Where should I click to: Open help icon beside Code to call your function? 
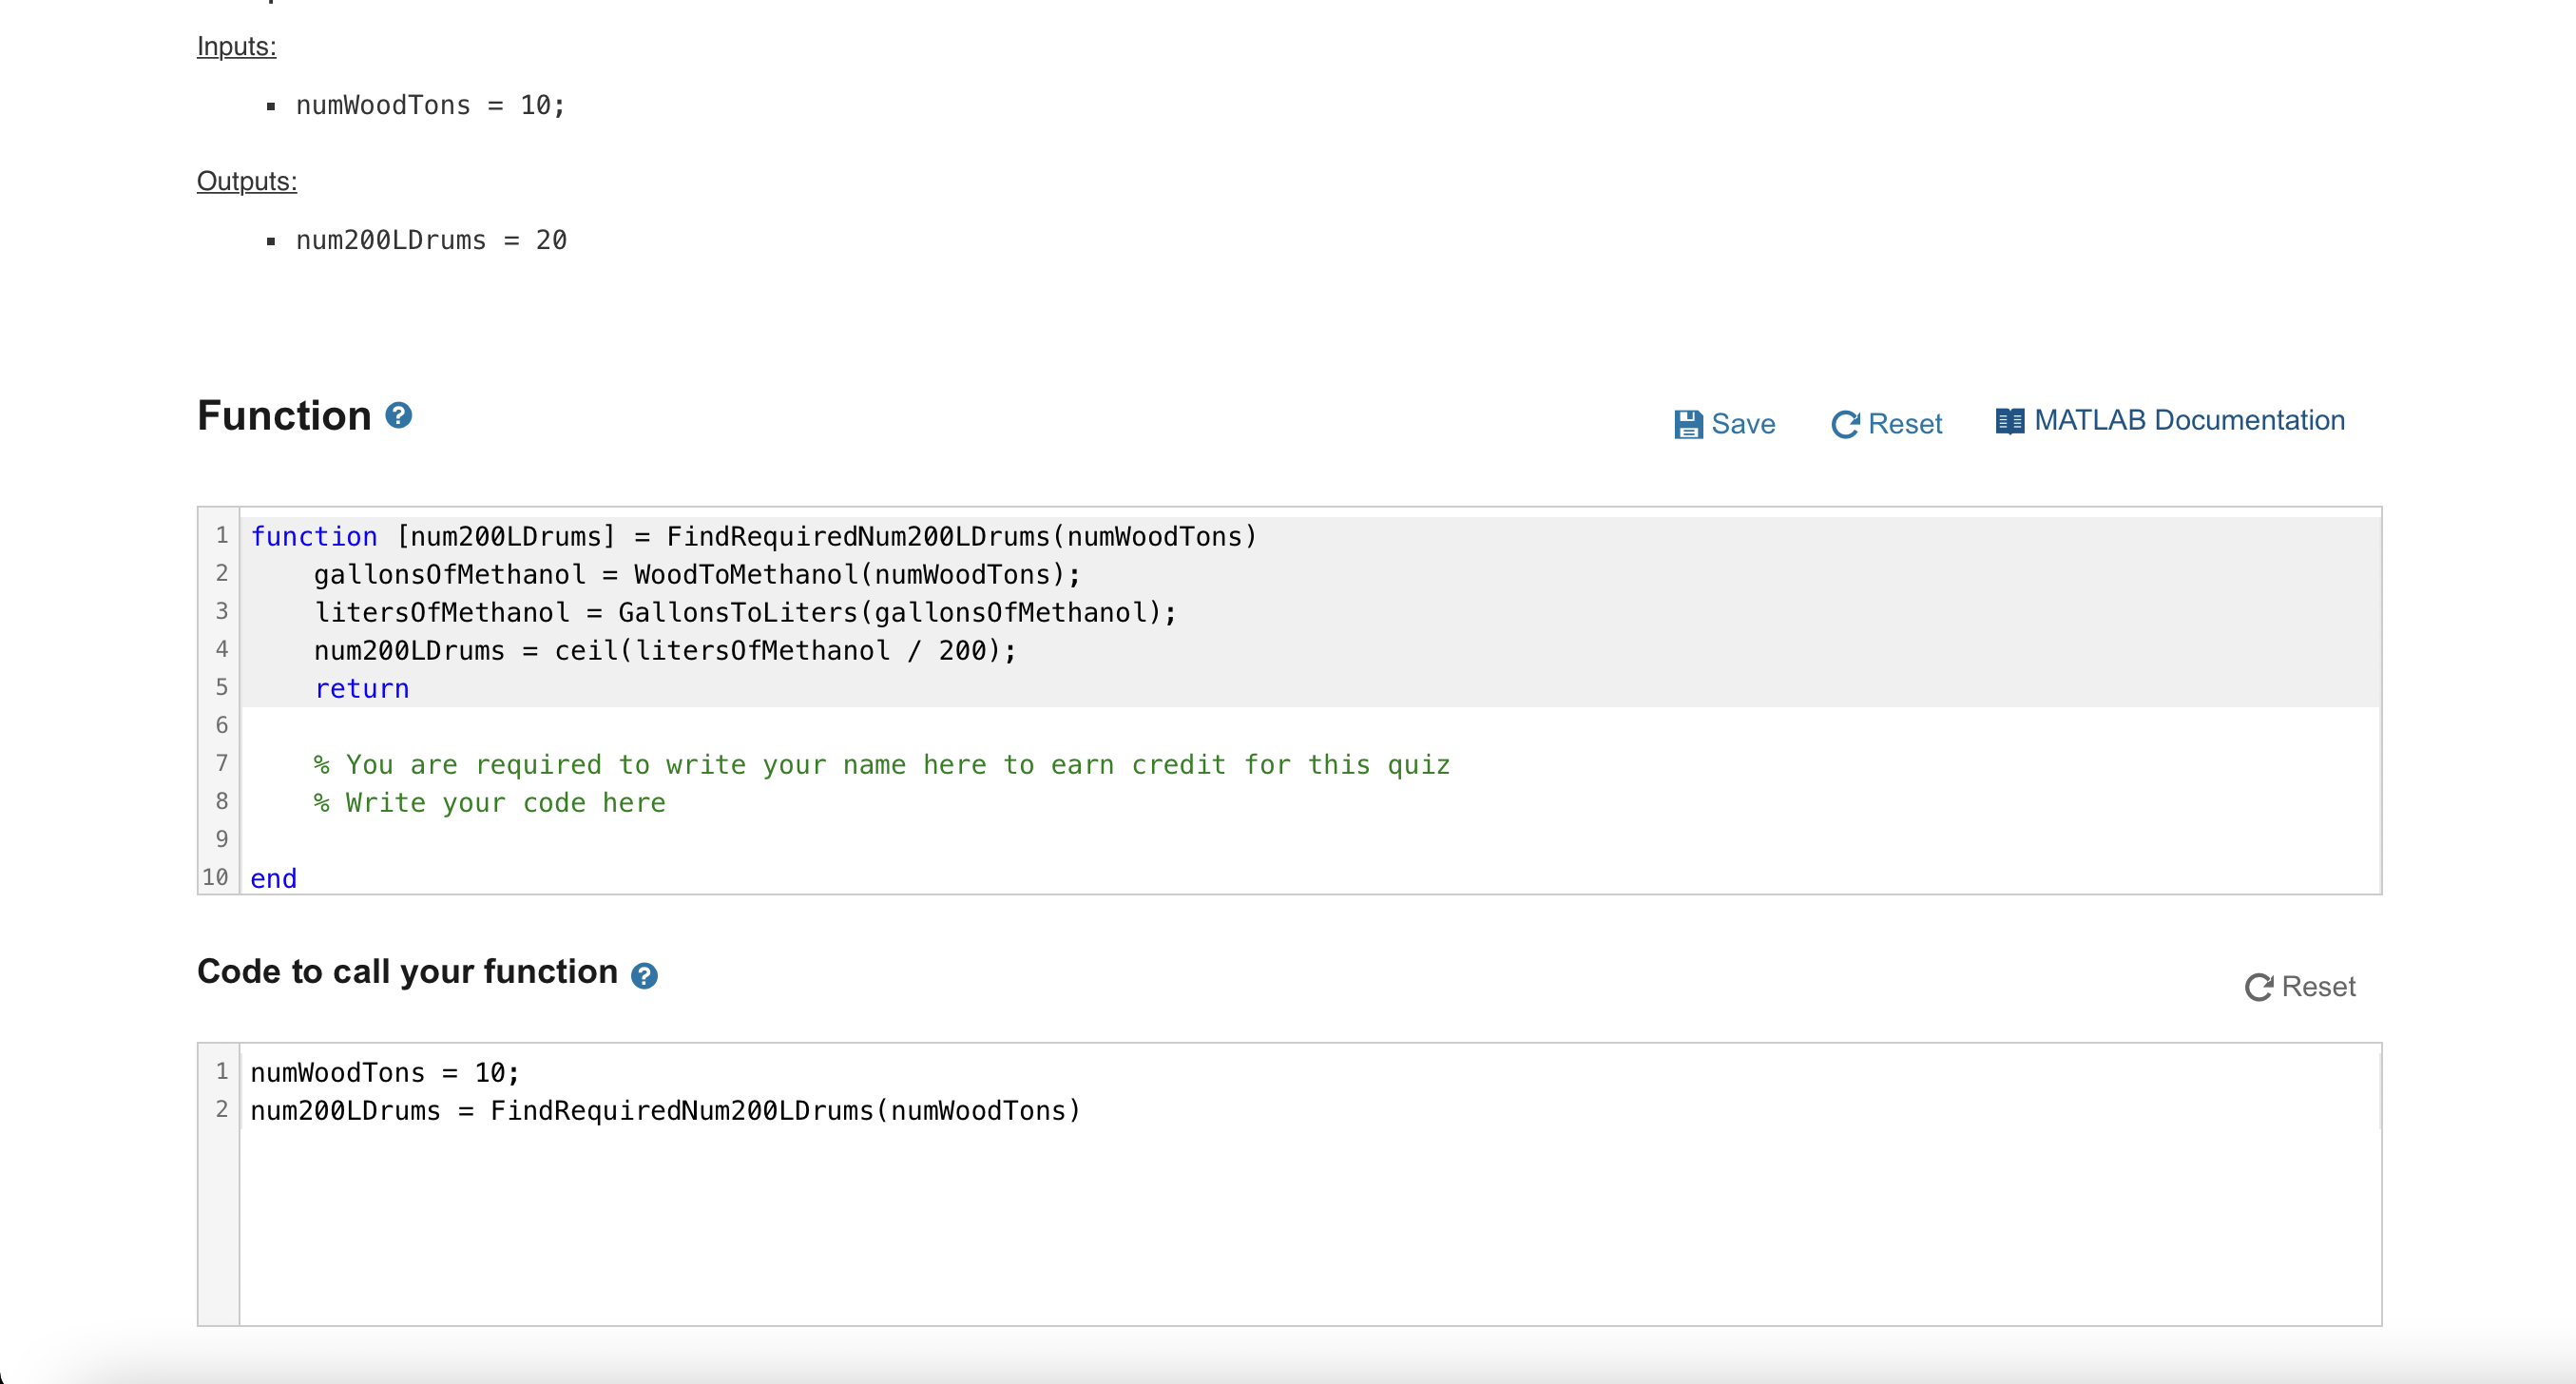click(x=644, y=975)
